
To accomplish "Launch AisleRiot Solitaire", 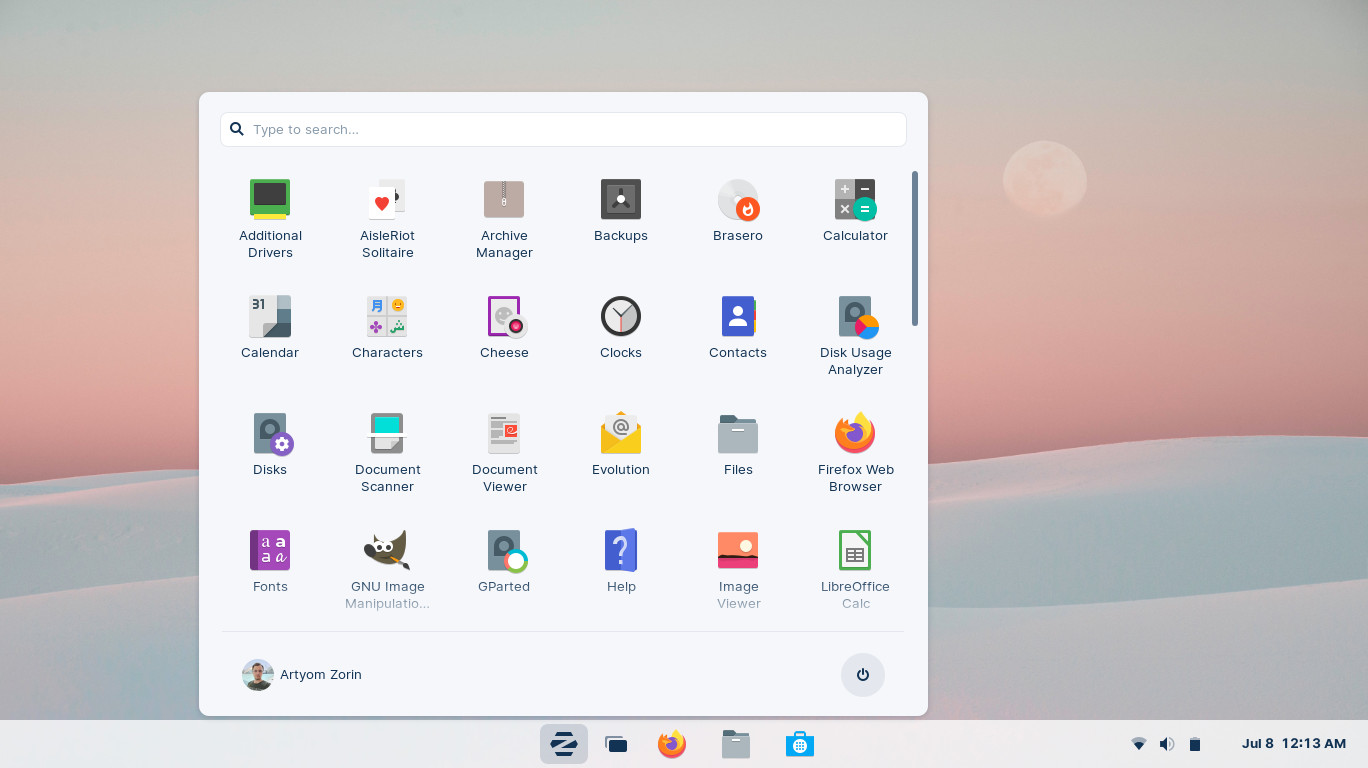I will pos(387,218).
